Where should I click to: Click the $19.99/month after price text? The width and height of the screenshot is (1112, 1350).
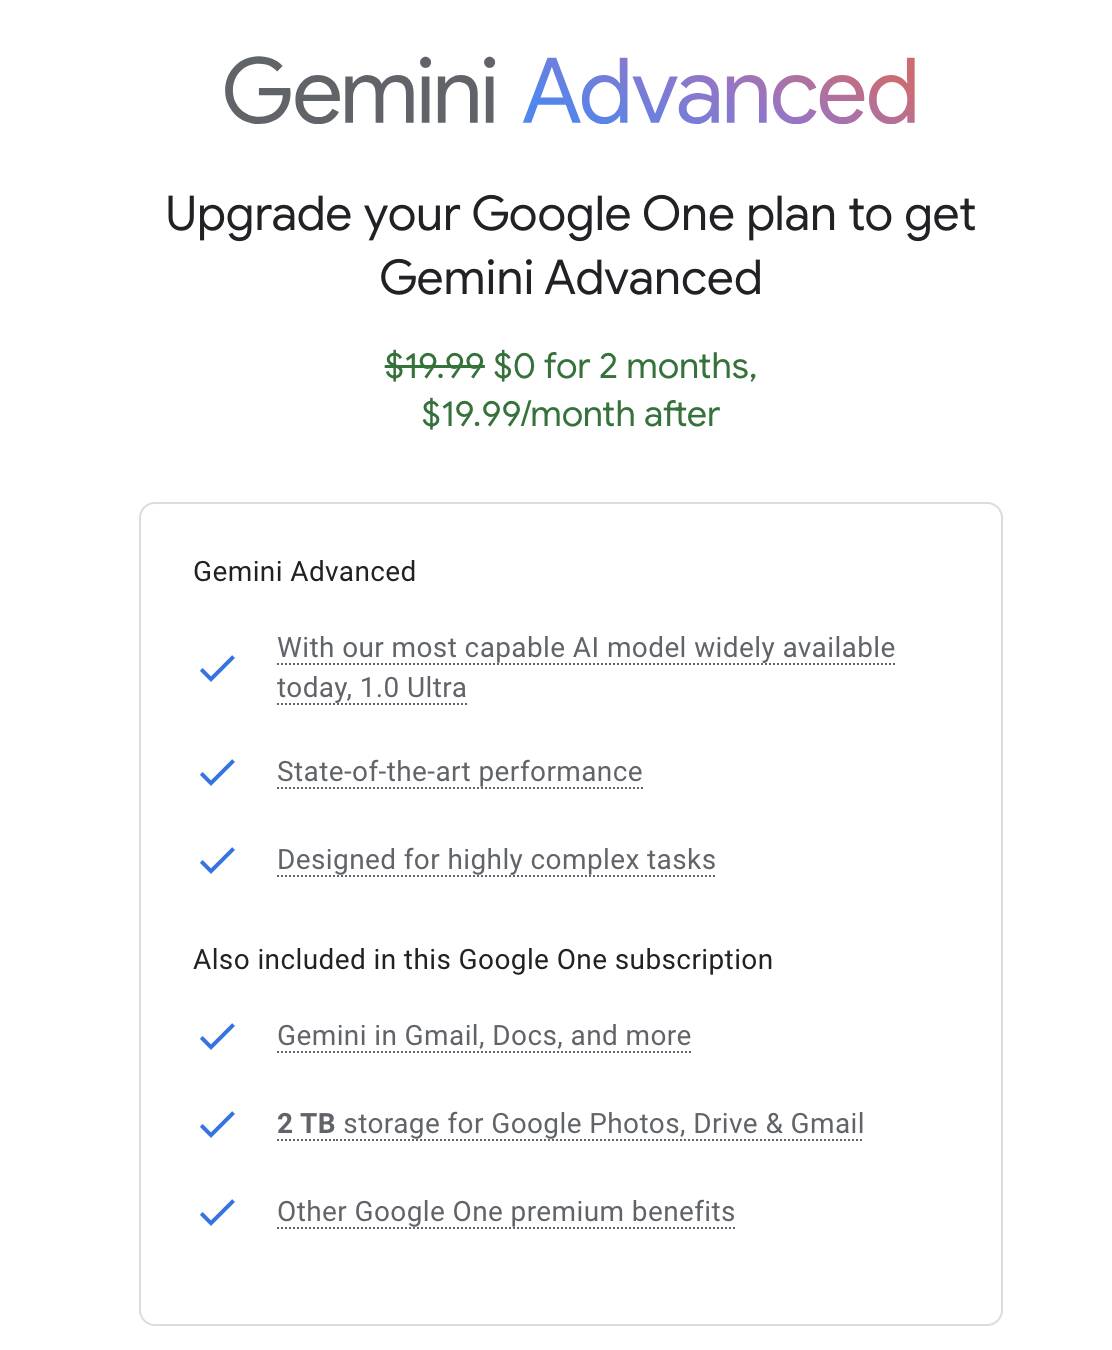tap(570, 414)
